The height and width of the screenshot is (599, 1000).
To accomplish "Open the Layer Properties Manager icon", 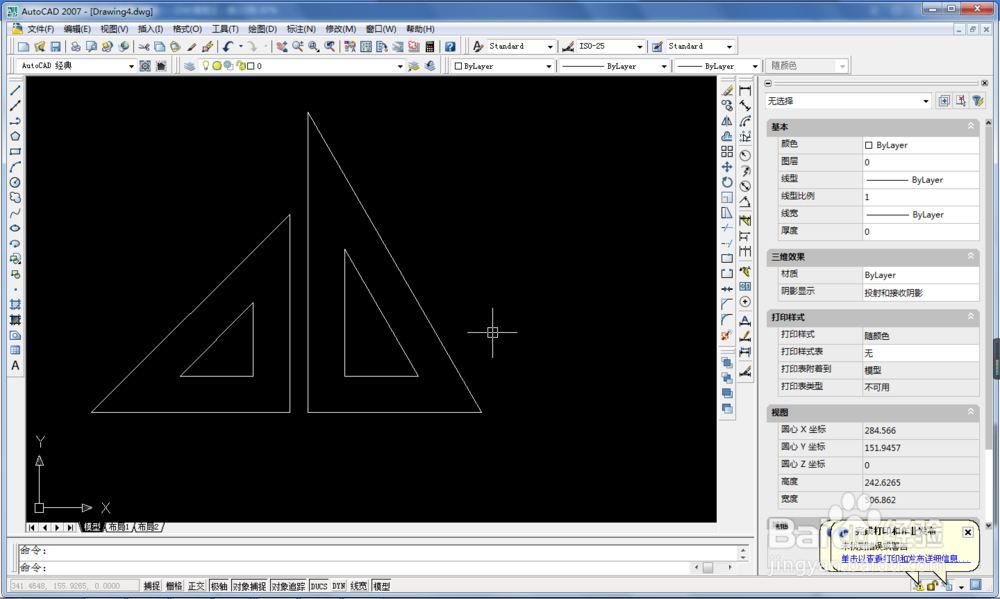I will coord(189,66).
